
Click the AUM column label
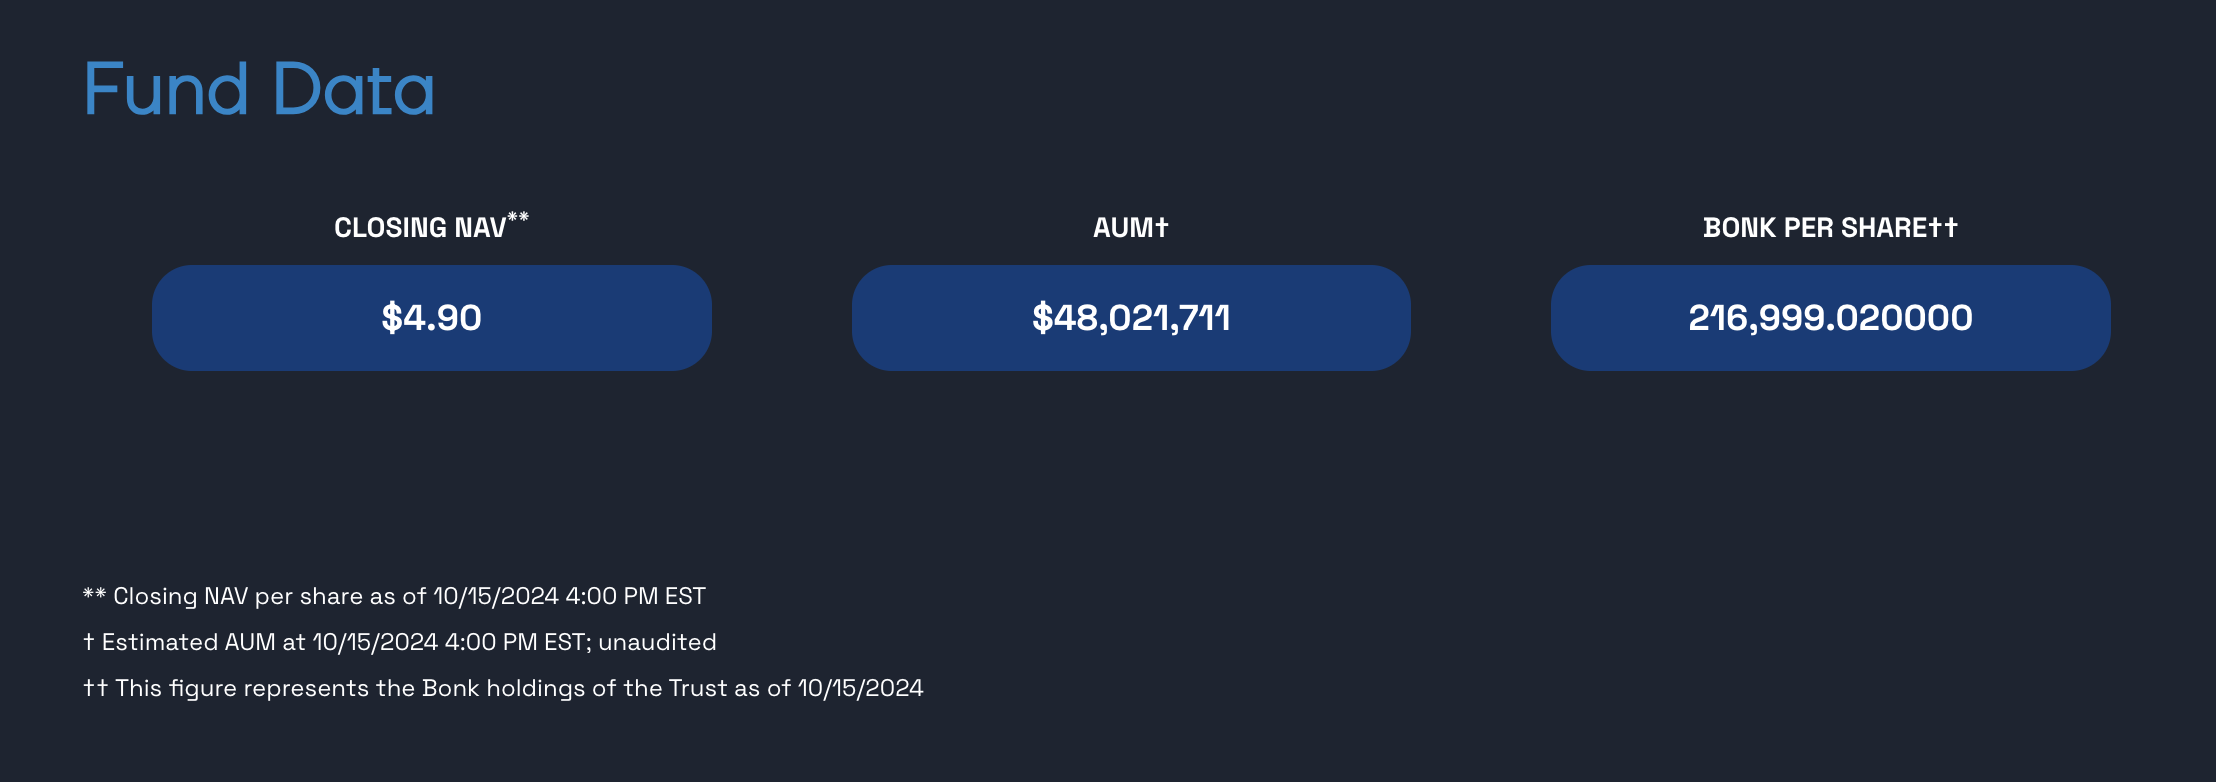(x=1122, y=228)
